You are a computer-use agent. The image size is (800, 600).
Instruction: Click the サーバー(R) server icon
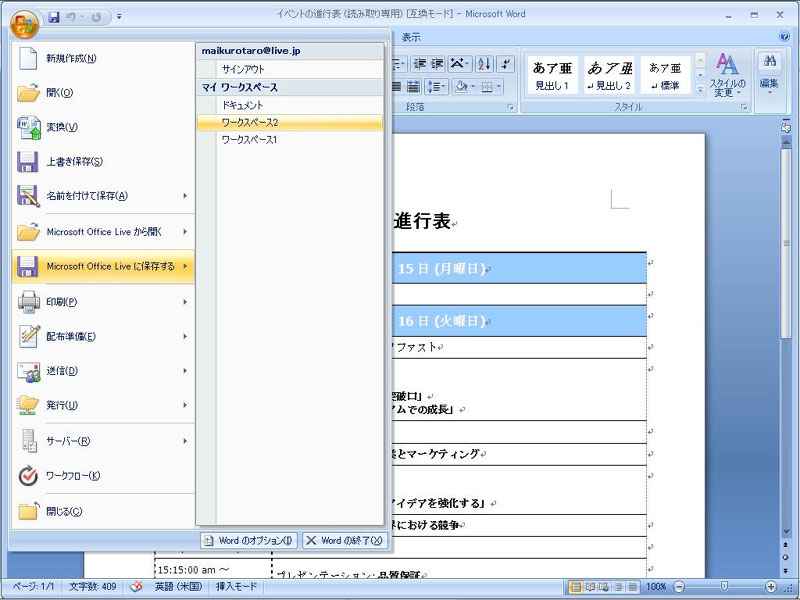(29, 441)
